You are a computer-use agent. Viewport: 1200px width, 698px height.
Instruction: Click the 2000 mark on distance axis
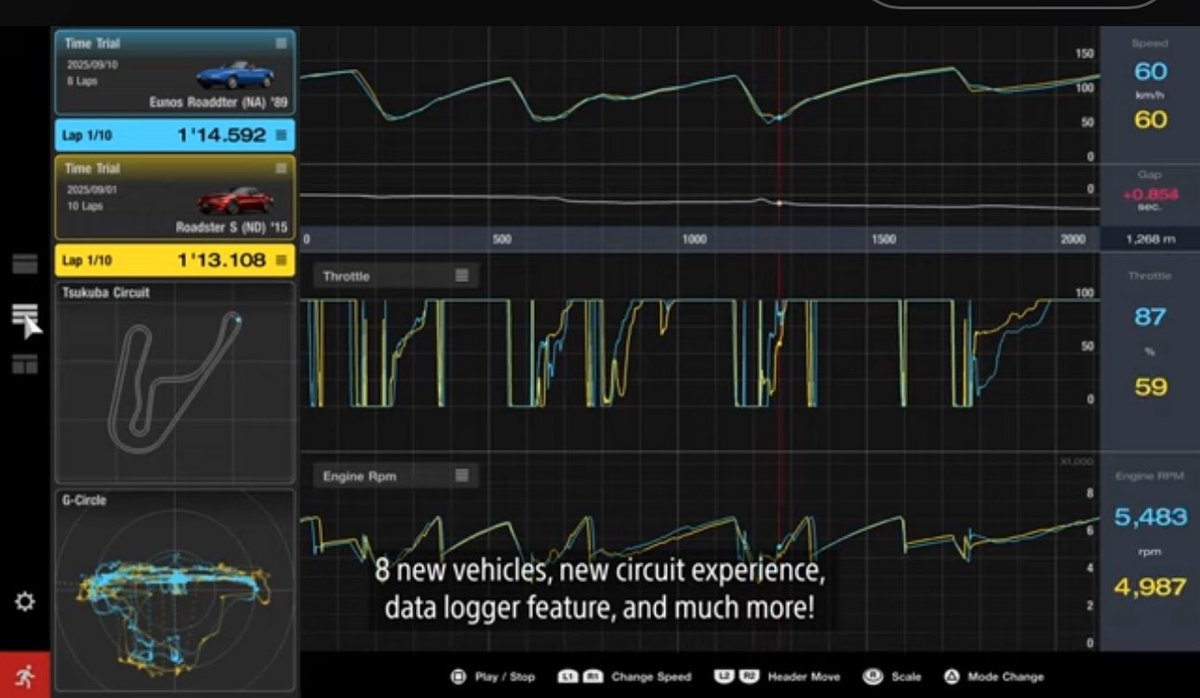pyautogui.click(x=1072, y=240)
